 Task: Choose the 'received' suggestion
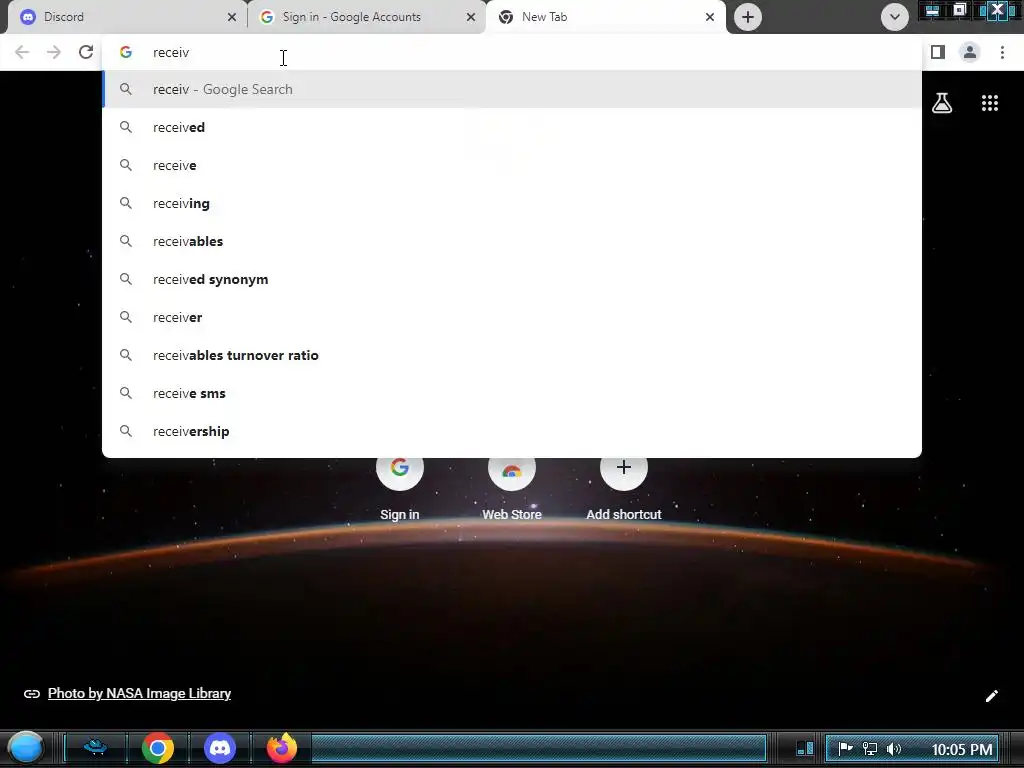click(512, 127)
